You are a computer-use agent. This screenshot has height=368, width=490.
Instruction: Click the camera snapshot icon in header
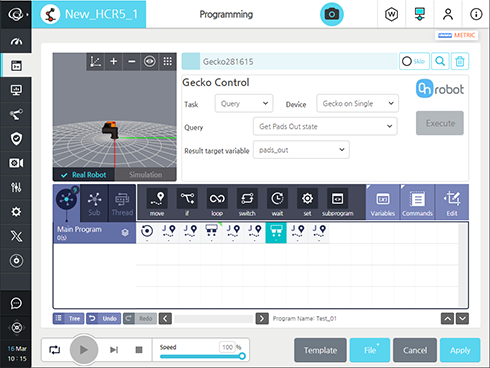[x=332, y=14]
